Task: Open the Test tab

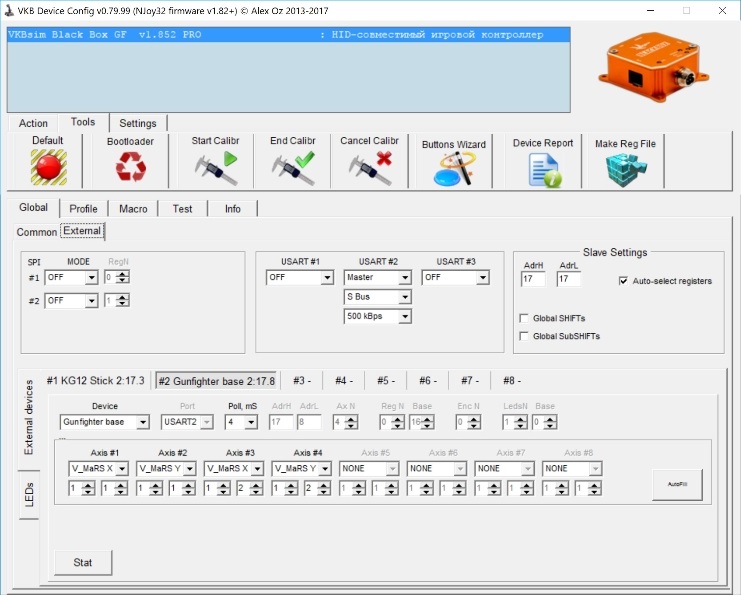Action: 182,209
